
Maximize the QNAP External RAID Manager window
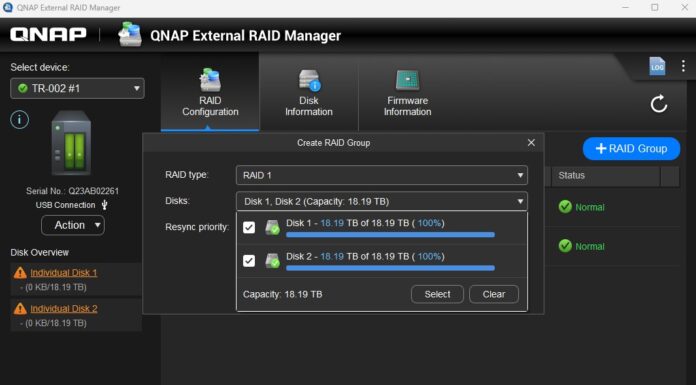coord(655,8)
